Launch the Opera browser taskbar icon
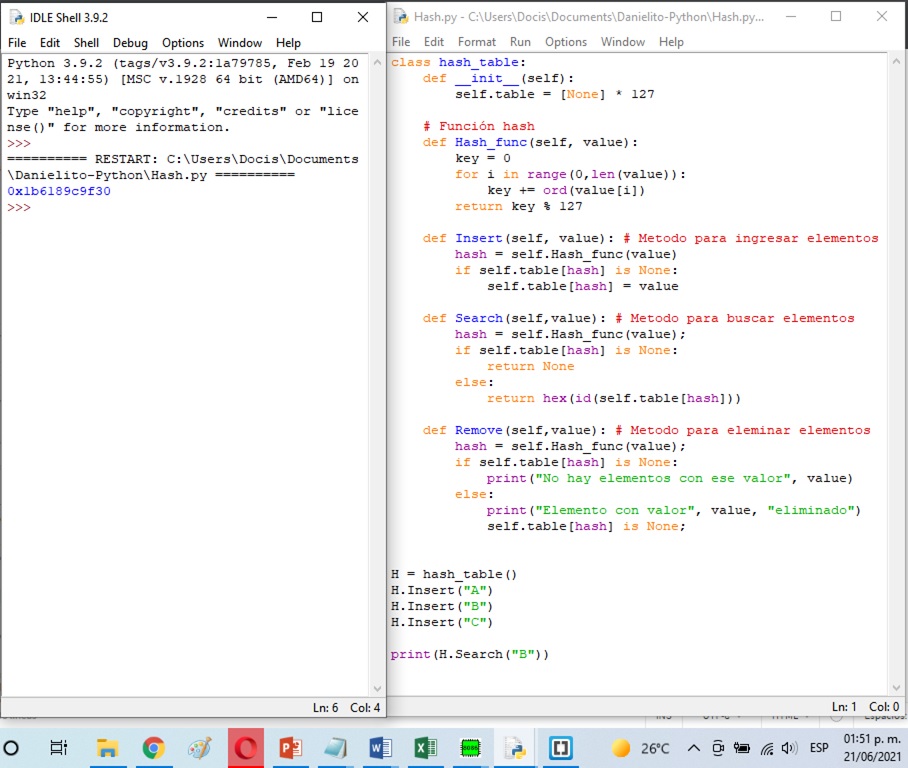This screenshot has height=768, width=908. click(245, 748)
